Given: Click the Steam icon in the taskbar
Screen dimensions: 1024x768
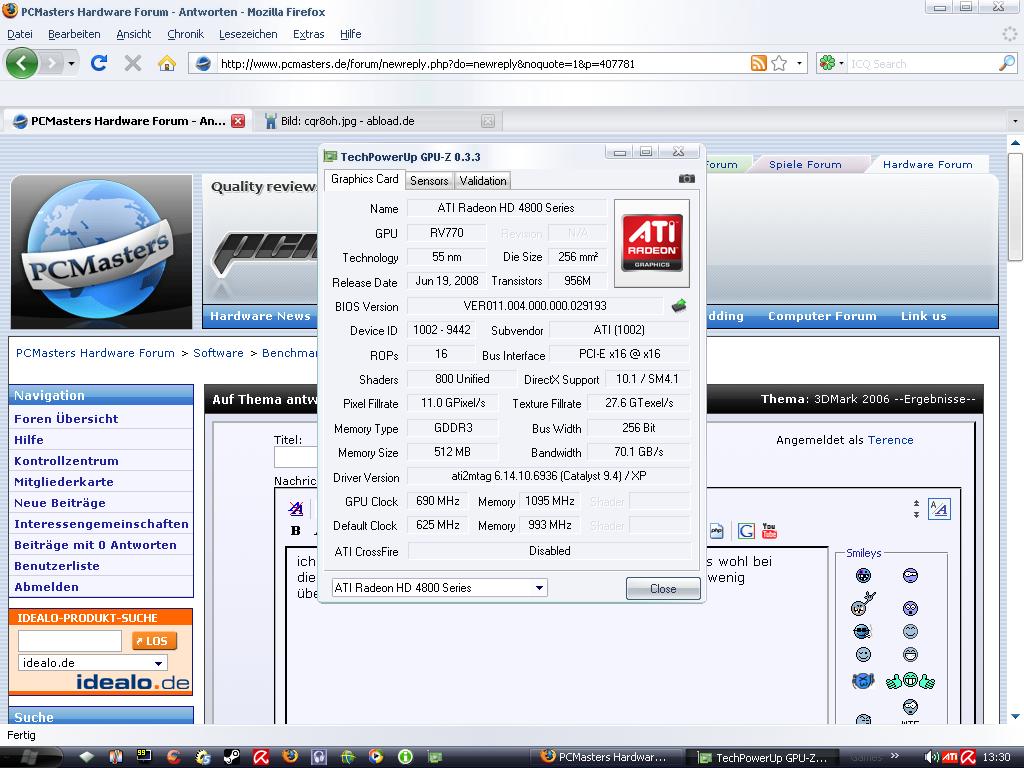Looking at the screenshot, I should click(x=231, y=757).
